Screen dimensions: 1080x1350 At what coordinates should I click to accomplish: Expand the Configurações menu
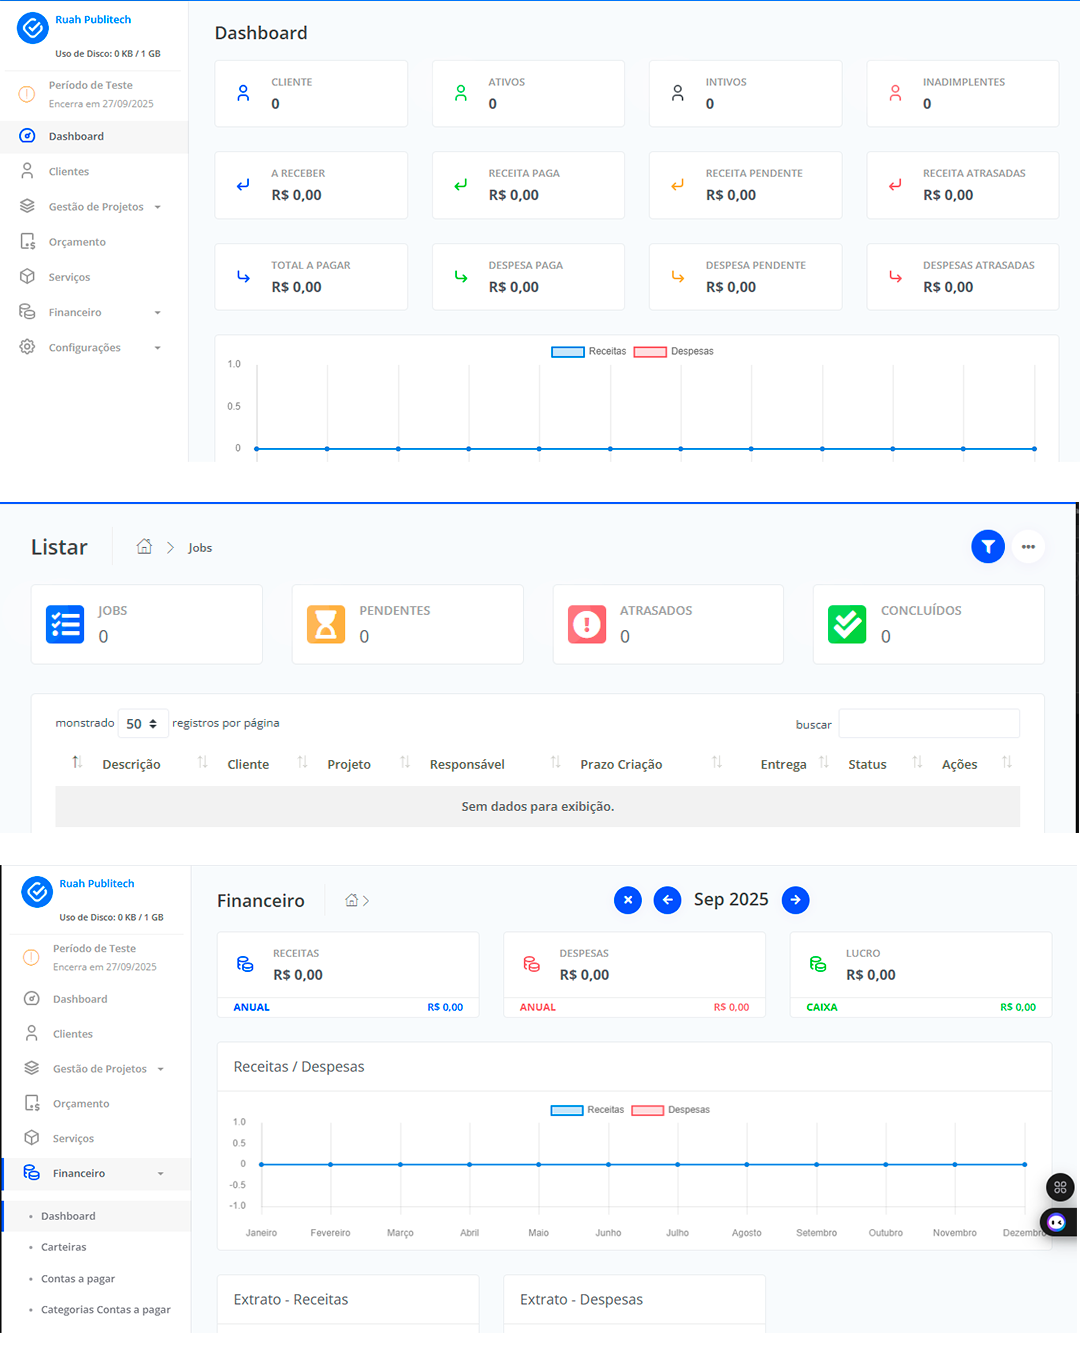(x=86, y=347)
